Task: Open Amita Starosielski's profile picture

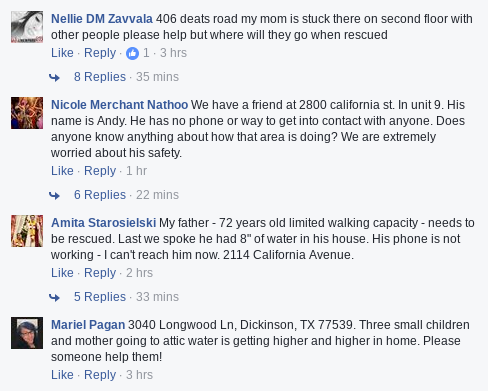Action: [27, 231]
